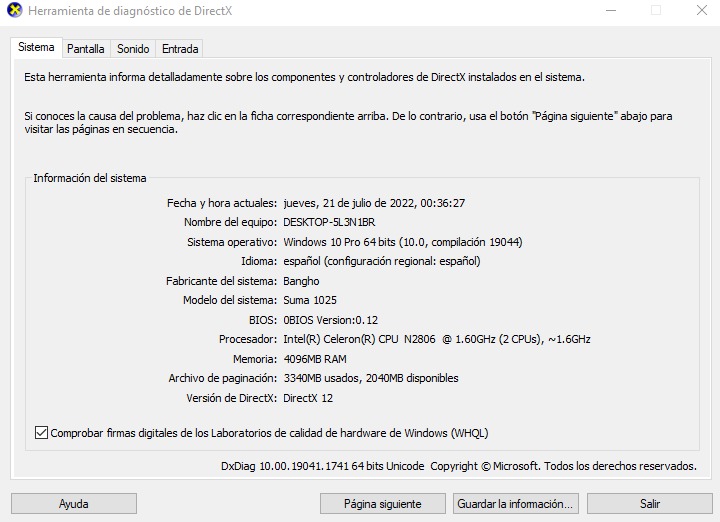
Task: Close the window with the X button
Action: [x=700, y=11]
